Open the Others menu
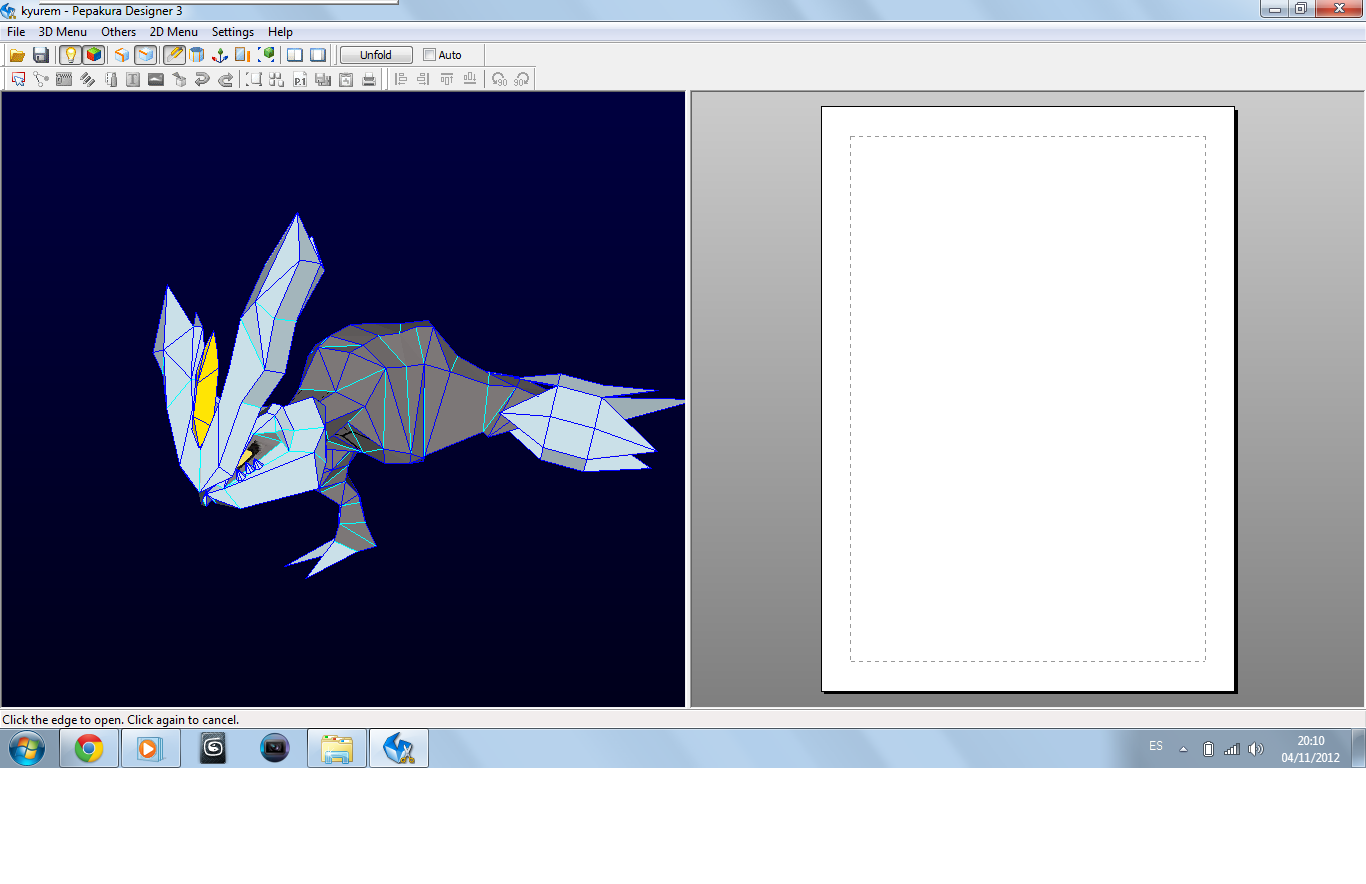 tap(118, 32)
